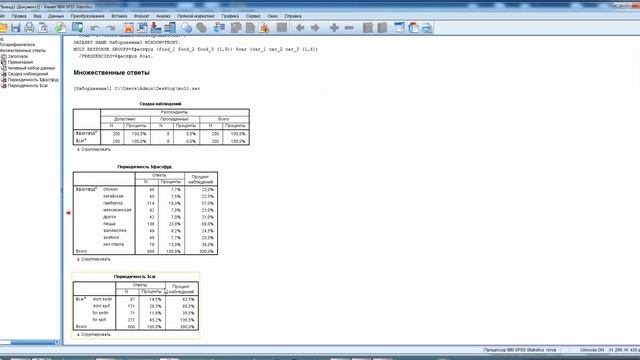Click the for sprt row label
The width and height of the screenshot is (640, 360).
pyautogui.click(x=99, y=320)
